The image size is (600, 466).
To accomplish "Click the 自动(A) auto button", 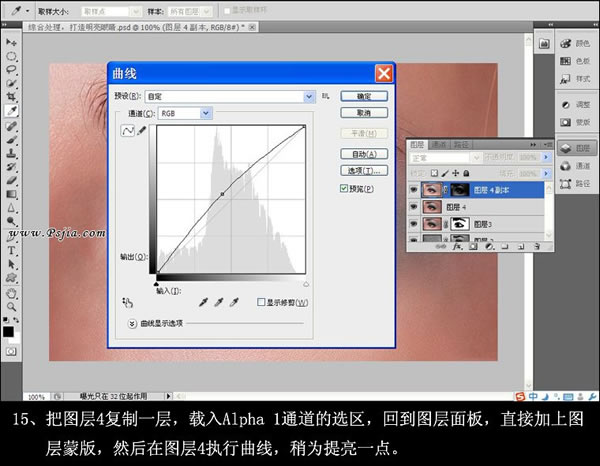I will 364,154.
